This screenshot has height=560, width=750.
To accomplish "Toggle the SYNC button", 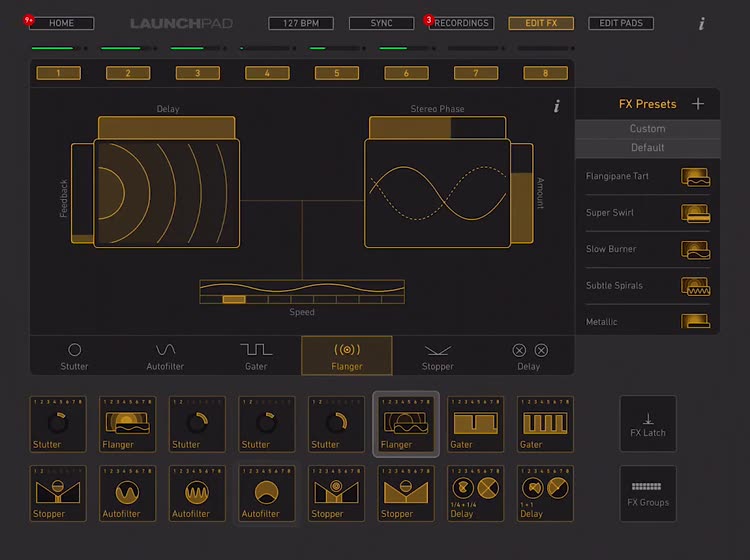I will pos(381,23).
